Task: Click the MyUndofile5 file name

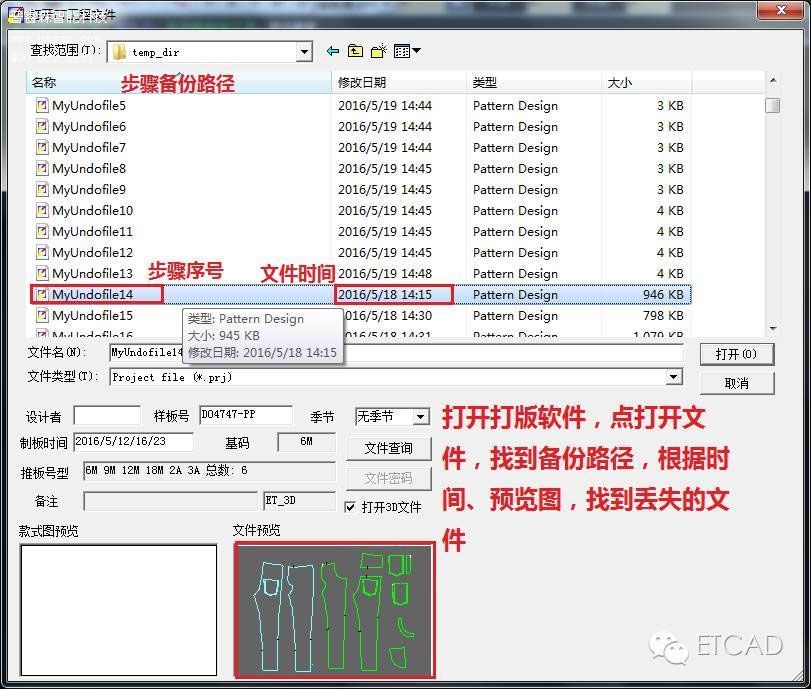Action: click(x=89, y=106)
